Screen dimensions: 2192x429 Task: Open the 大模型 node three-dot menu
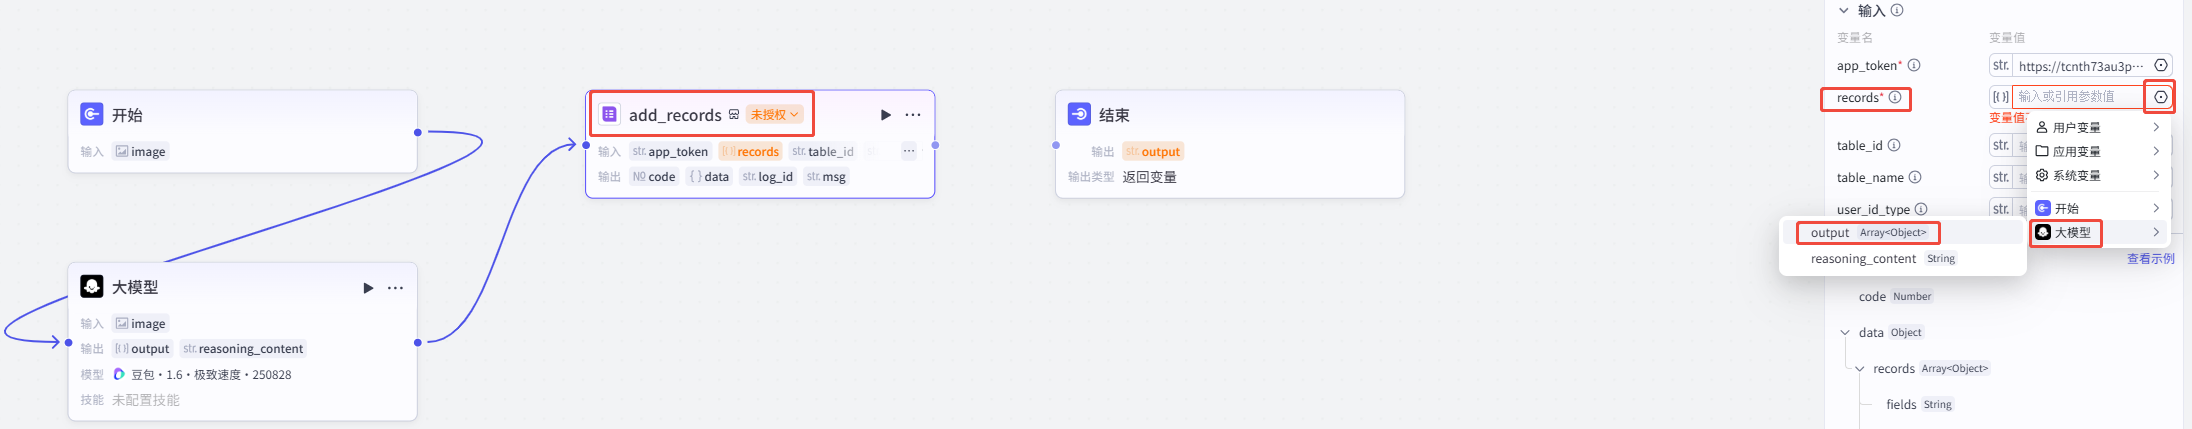[396, 288]
